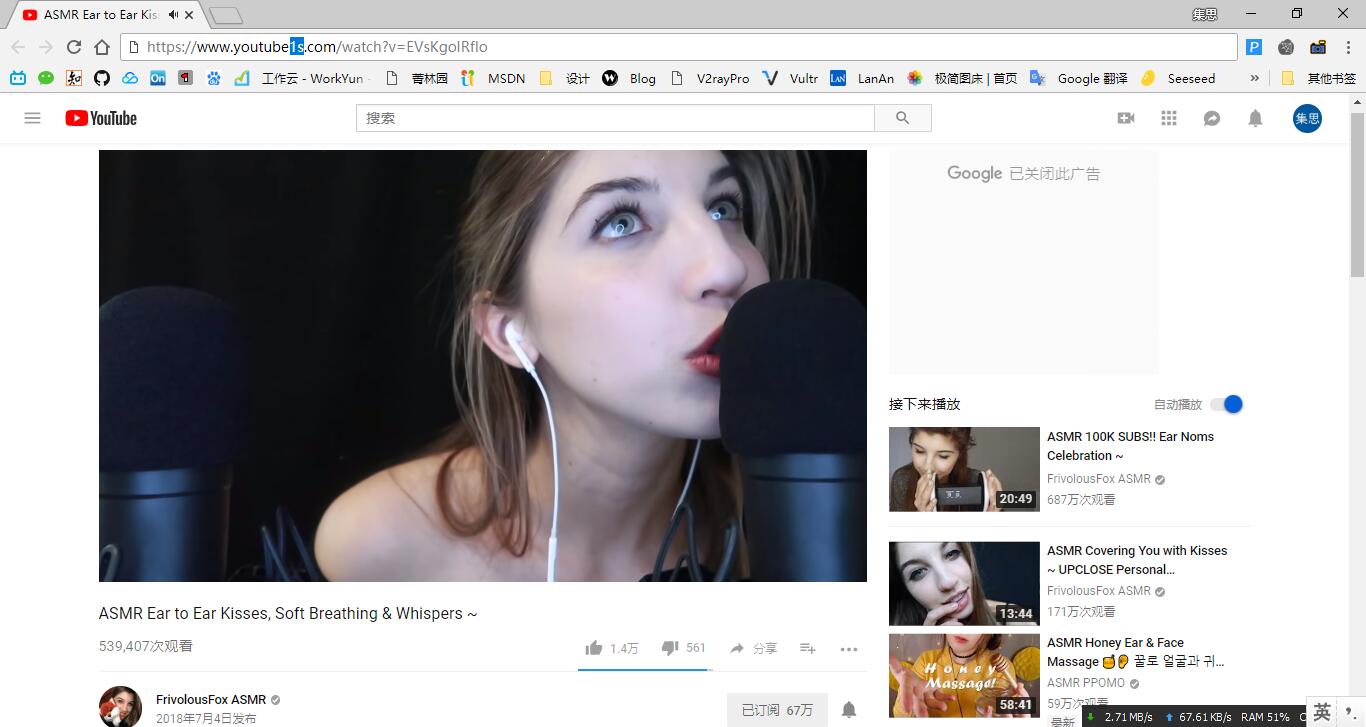This screenshot has height=727, width=1366.
Task: Go back with browser back arrow
Action: pos(18,47)
